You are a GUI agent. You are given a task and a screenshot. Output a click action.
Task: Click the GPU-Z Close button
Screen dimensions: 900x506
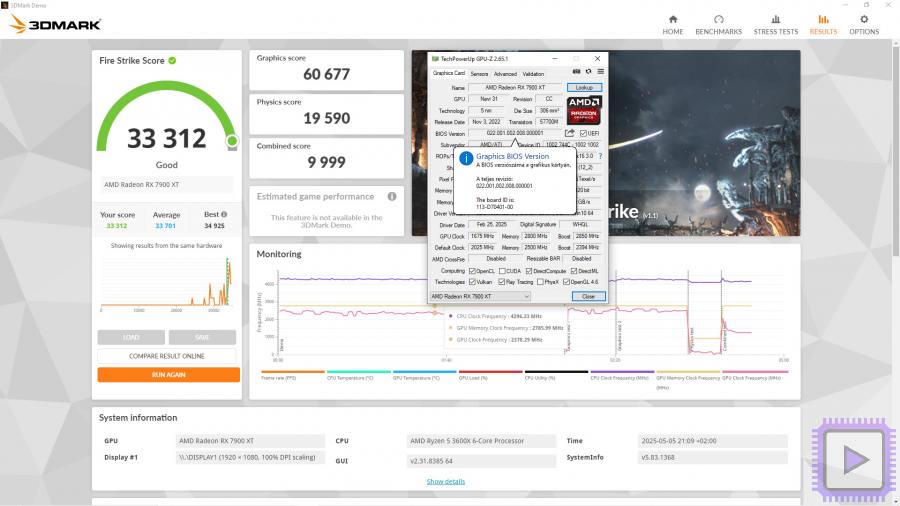tap(588, 297)
